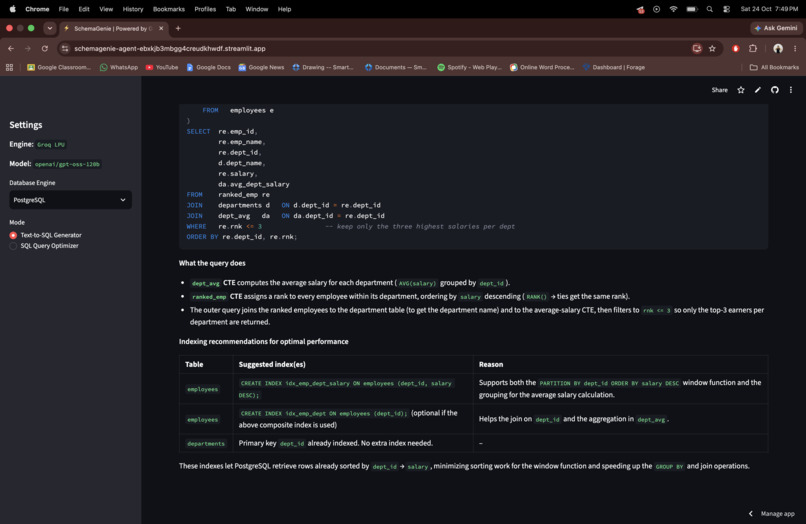Open the Chrome app menu
Screen dimensions: 806x524
click(x=37, y=9)
